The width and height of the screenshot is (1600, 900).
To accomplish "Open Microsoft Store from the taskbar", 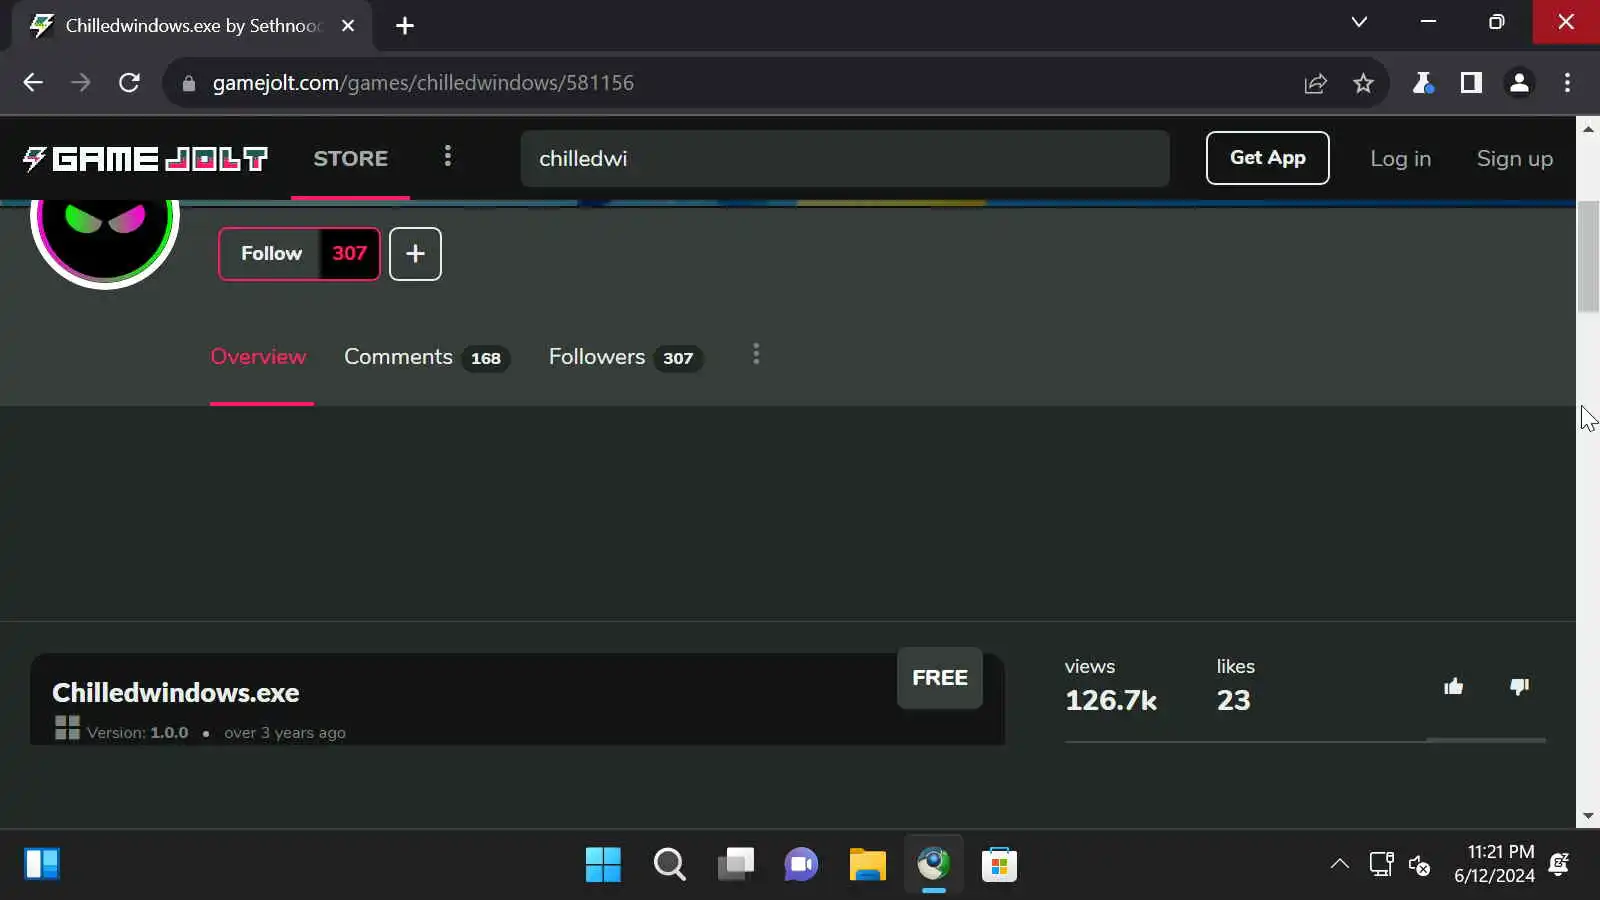I will [x=999, y=865].
